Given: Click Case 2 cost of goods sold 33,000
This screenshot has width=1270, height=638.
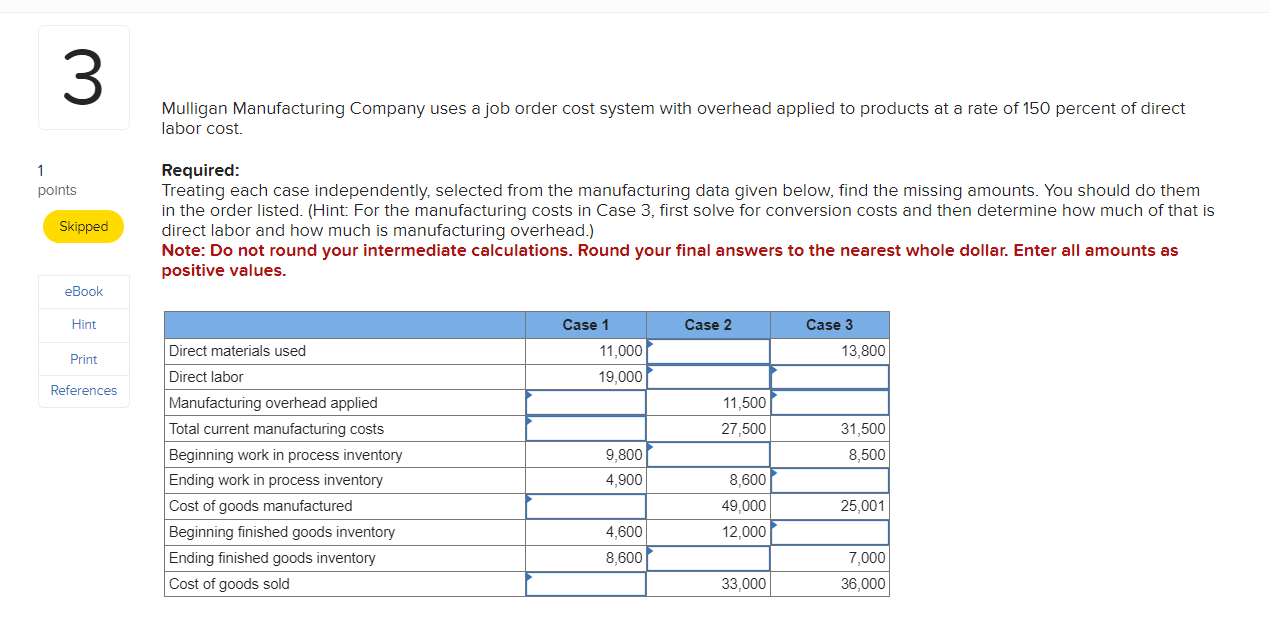Looking at the screenshot, I should tap(744, 584).
